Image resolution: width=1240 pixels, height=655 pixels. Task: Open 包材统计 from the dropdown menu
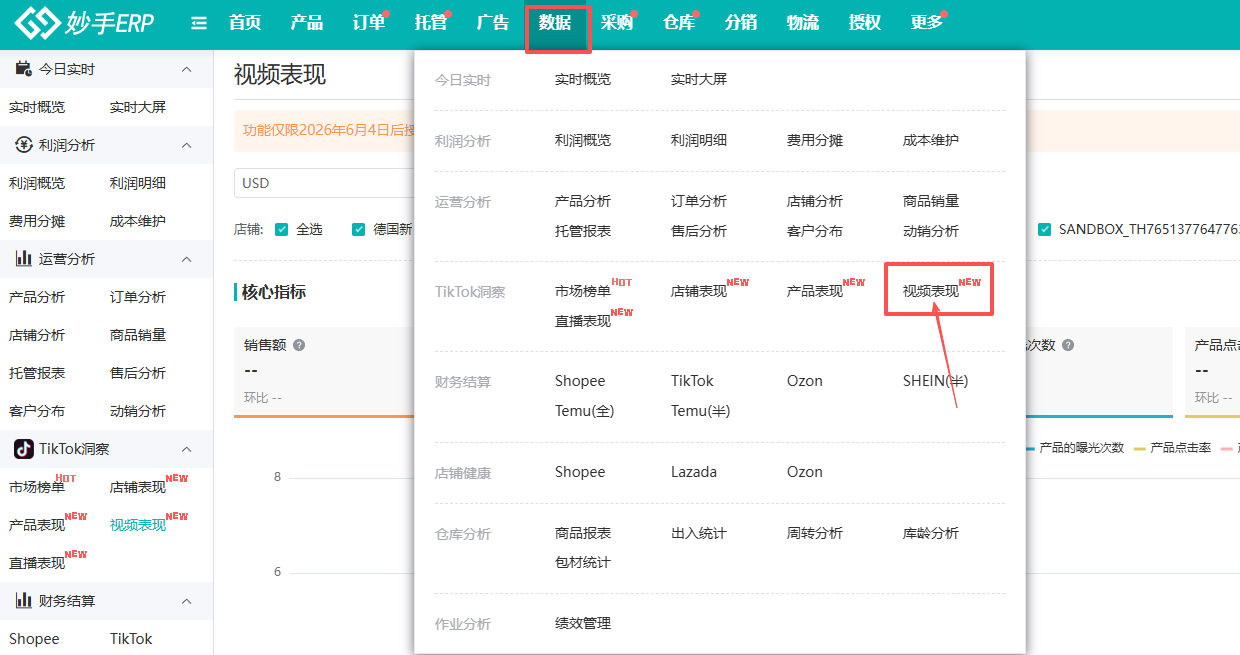coord(583,562)
